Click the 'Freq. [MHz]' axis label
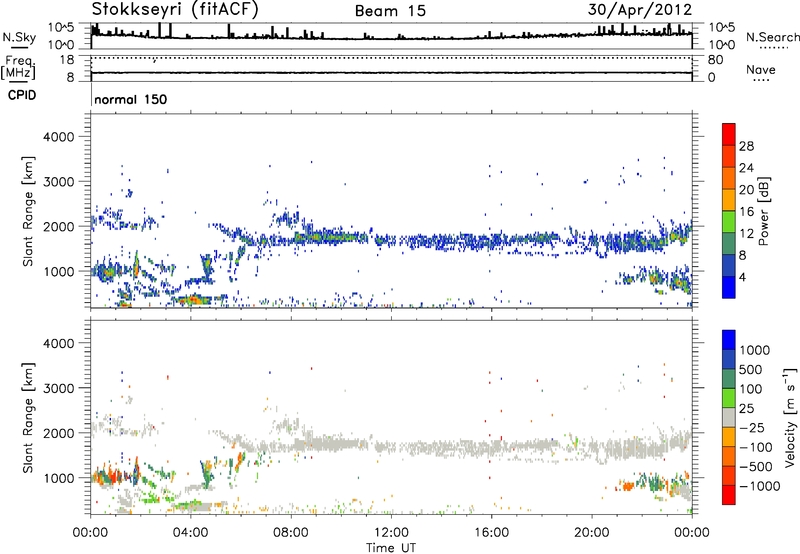Image resolution: width=800 pixels, height=554 pixels. 18,68
